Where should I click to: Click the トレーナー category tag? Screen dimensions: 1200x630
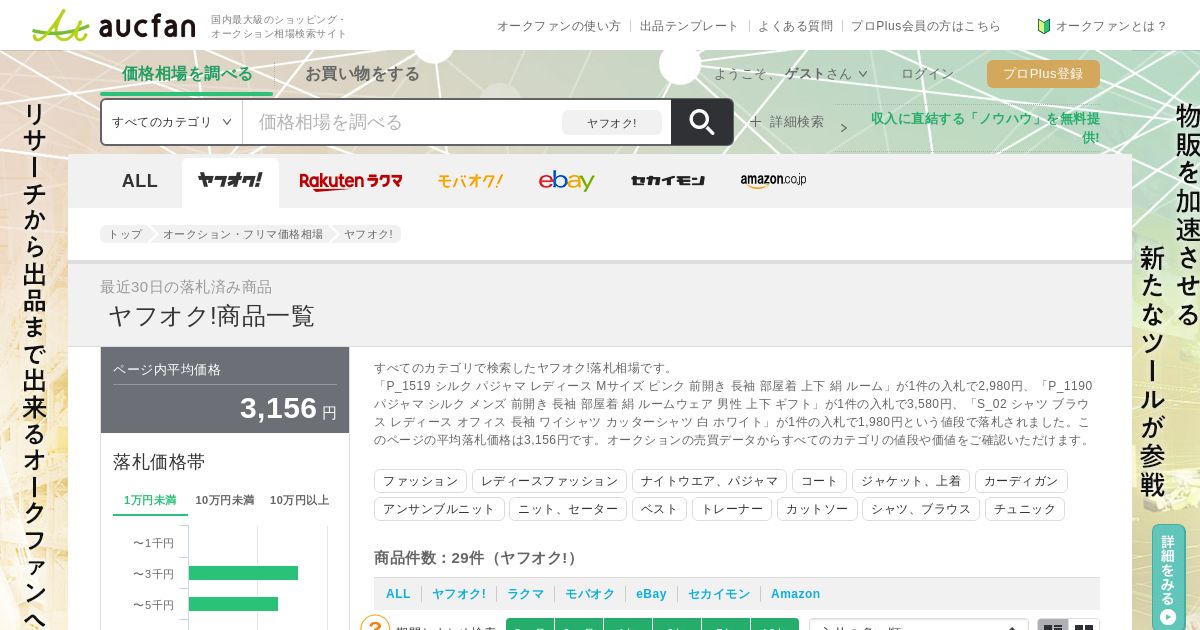click(x=732, y=509)
